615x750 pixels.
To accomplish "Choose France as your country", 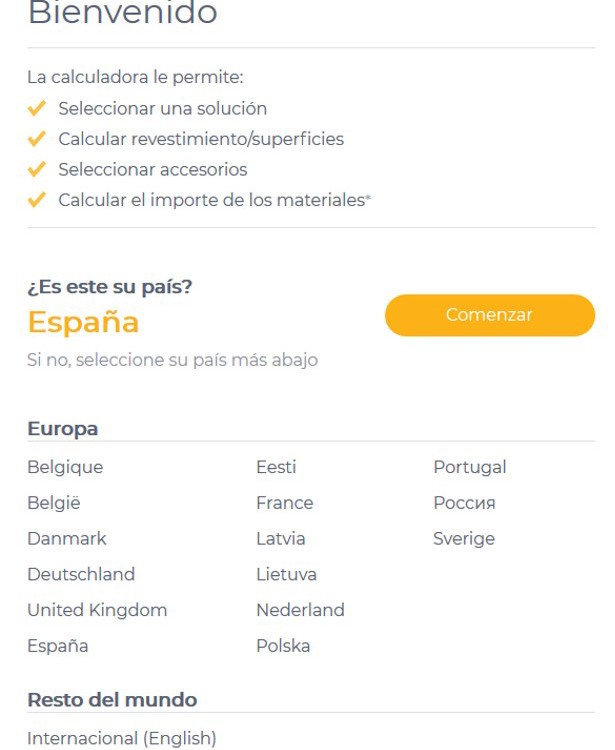I will (285, 503).
